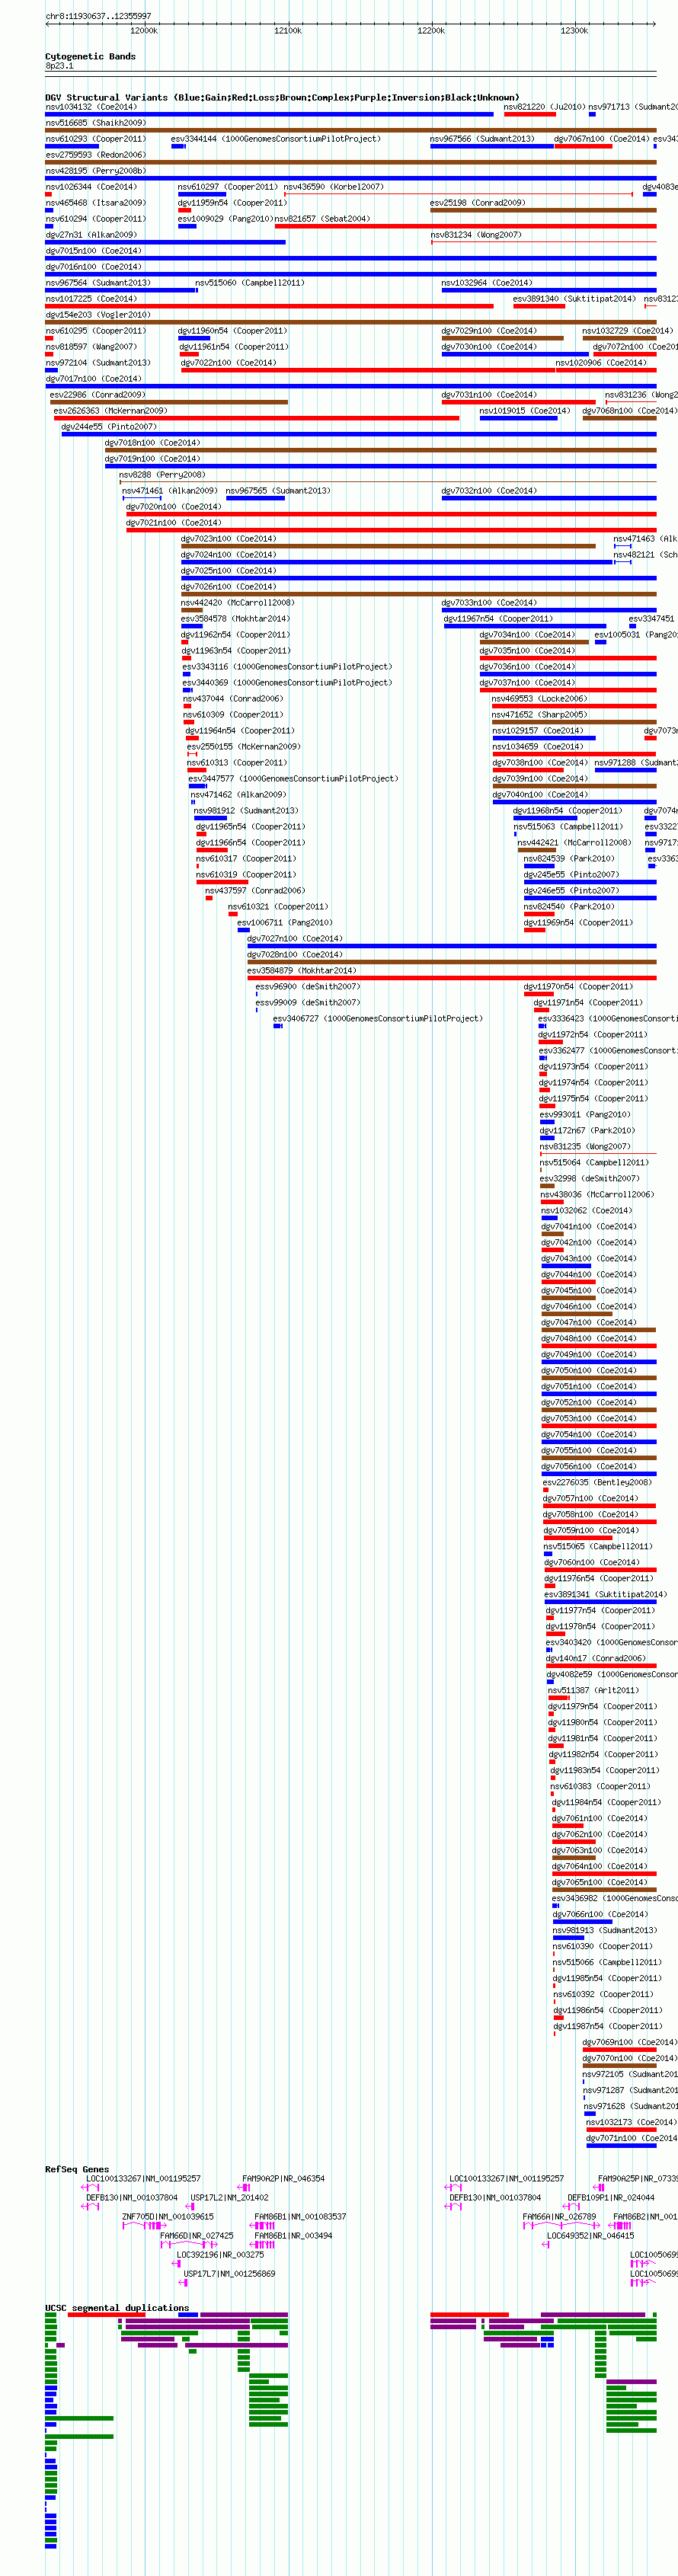This screenshot has width=678, height=2576.
Task: Select variant nsv824539 (Park2010)
Action: (569, 859)
